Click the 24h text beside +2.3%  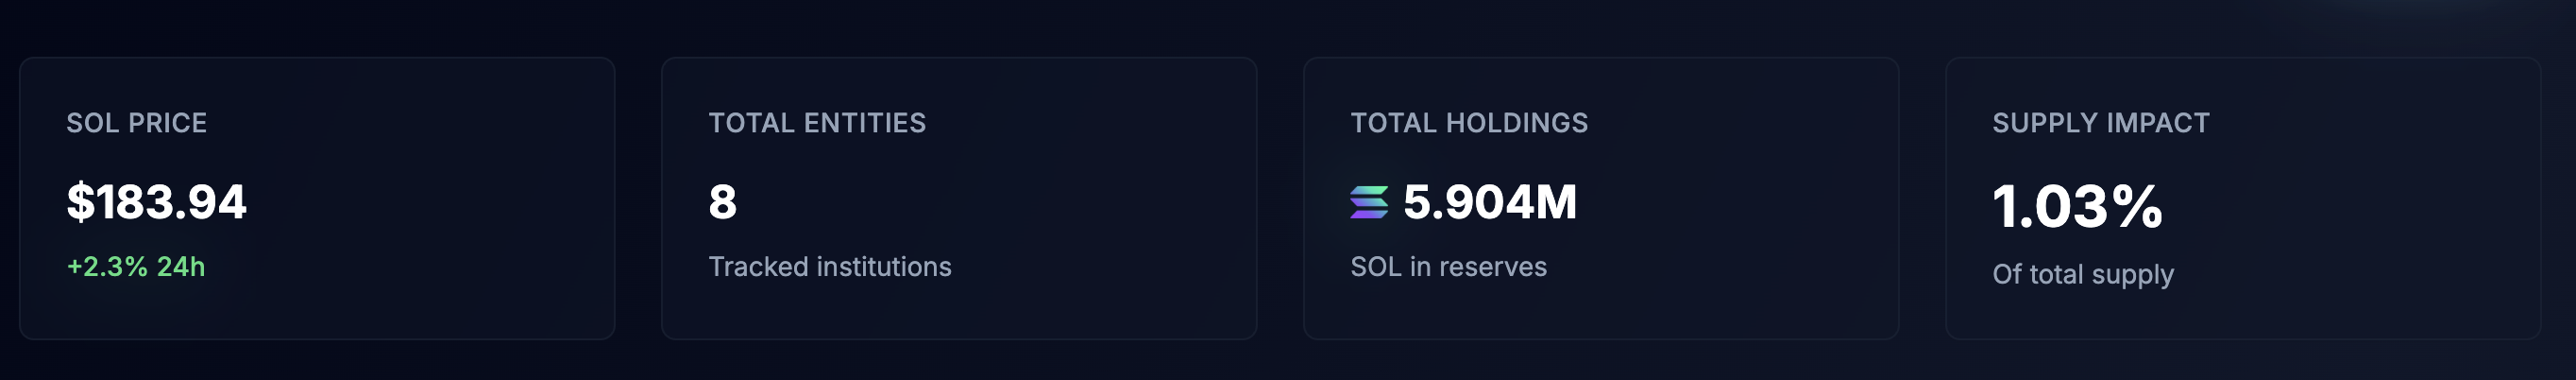[x=181, y=267]
